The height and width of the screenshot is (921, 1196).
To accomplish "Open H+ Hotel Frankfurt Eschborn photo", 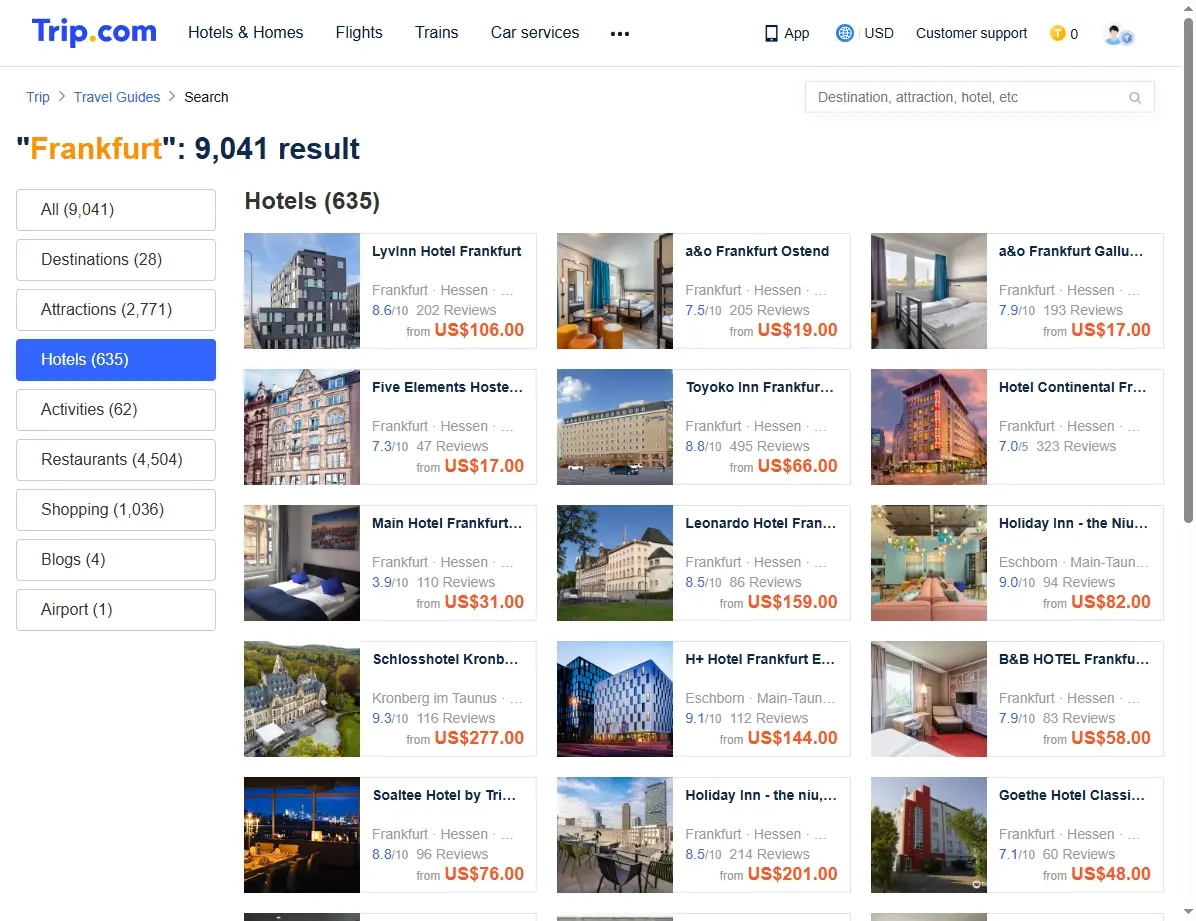I will pos(615,699).
